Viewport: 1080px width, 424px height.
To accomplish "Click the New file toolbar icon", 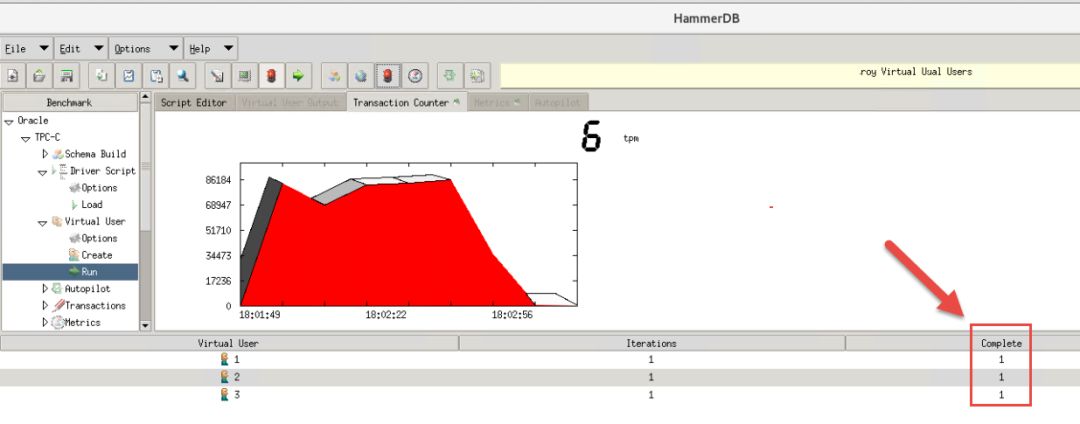I will (13, 76).
